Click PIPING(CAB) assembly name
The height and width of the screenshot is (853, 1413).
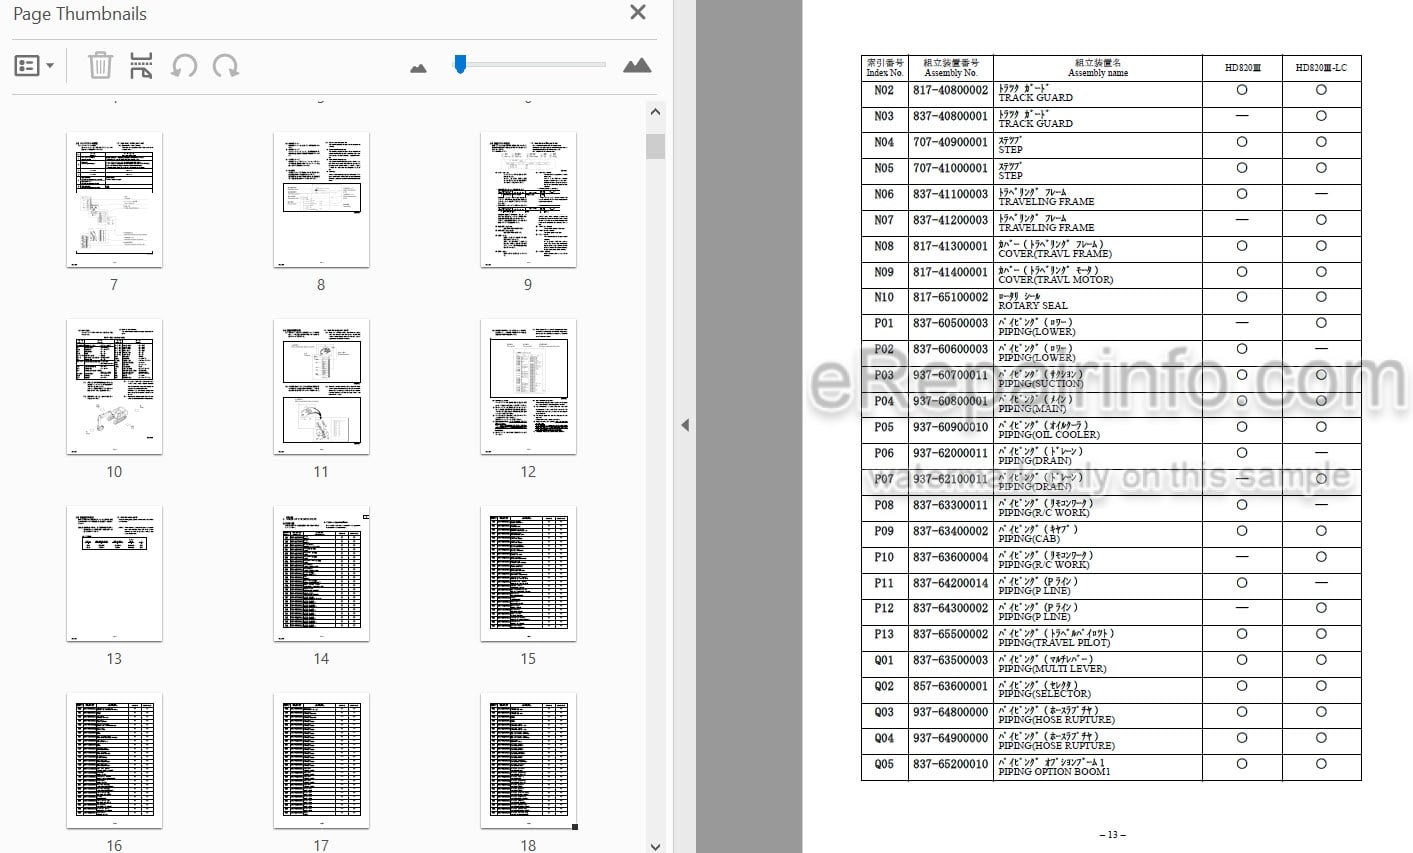[x=1028, y=538]
